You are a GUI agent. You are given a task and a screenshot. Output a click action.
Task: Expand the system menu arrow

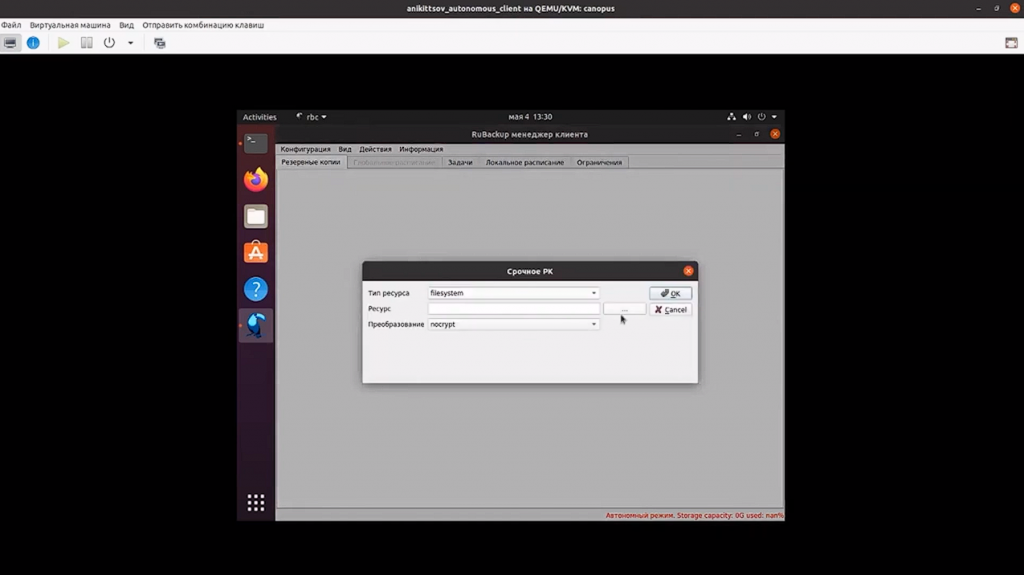pyautogui.click(x=774, y=117)
